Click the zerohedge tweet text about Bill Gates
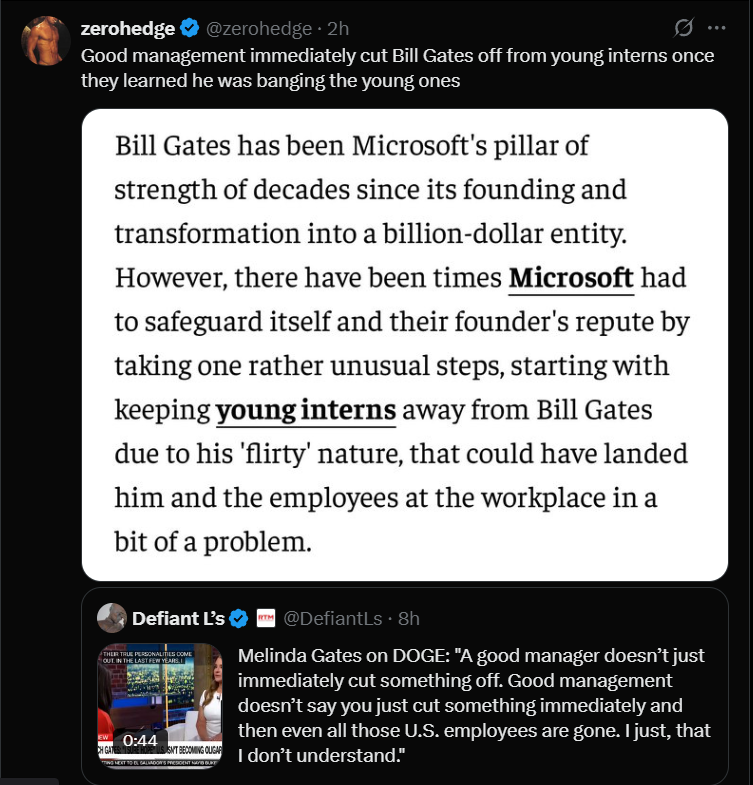Image resolution: width=753 pixels, height=785 pixels. (397, 68)
